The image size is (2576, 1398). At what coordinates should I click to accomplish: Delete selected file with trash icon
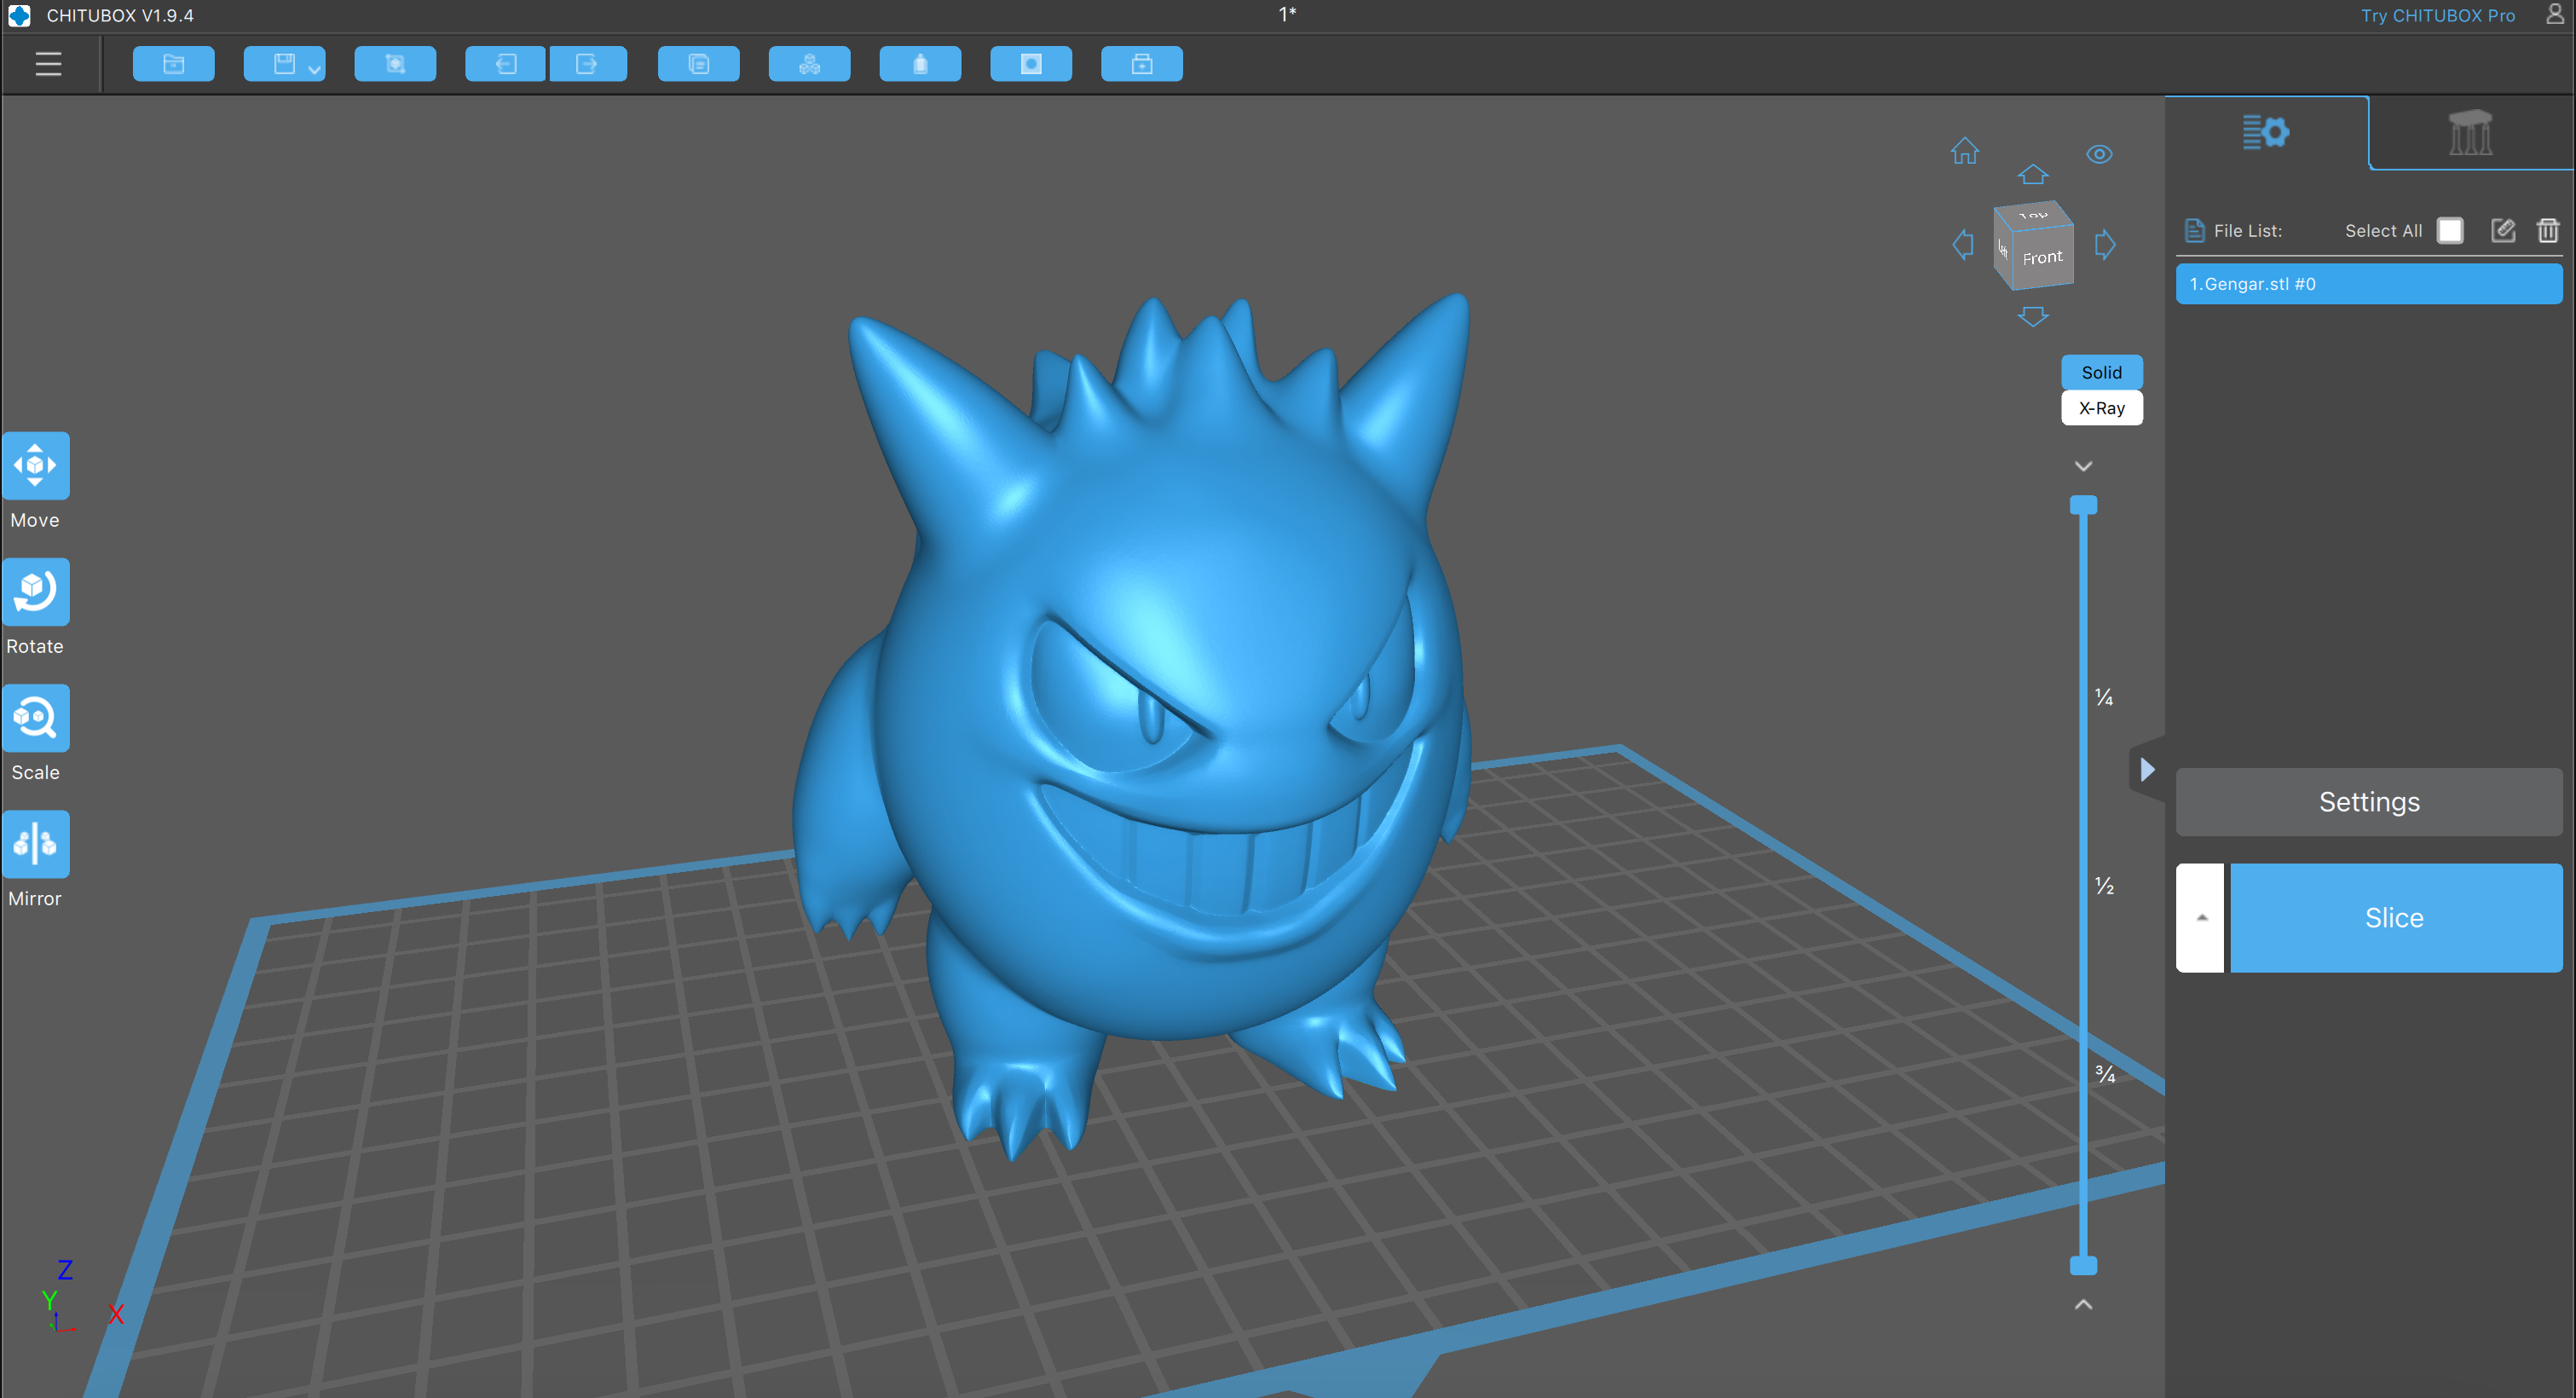tap(2547, 231)
